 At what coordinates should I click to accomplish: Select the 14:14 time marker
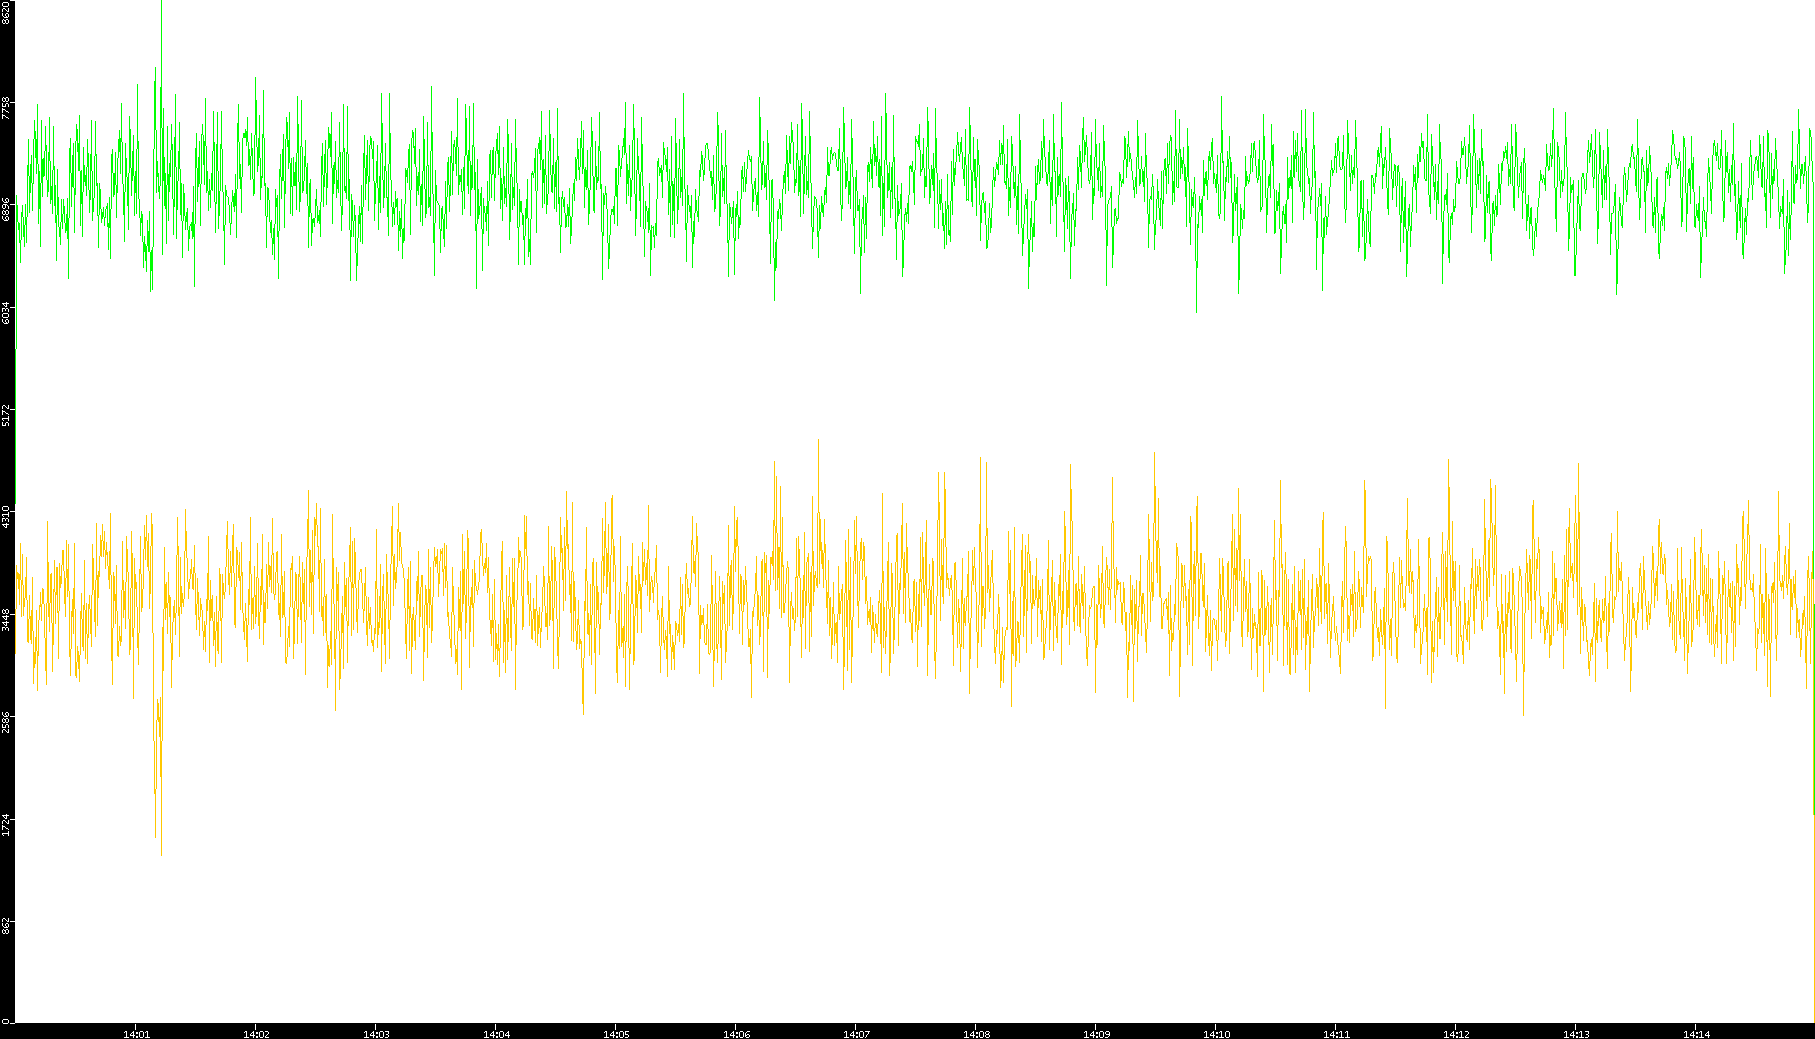[1696, 1033]
